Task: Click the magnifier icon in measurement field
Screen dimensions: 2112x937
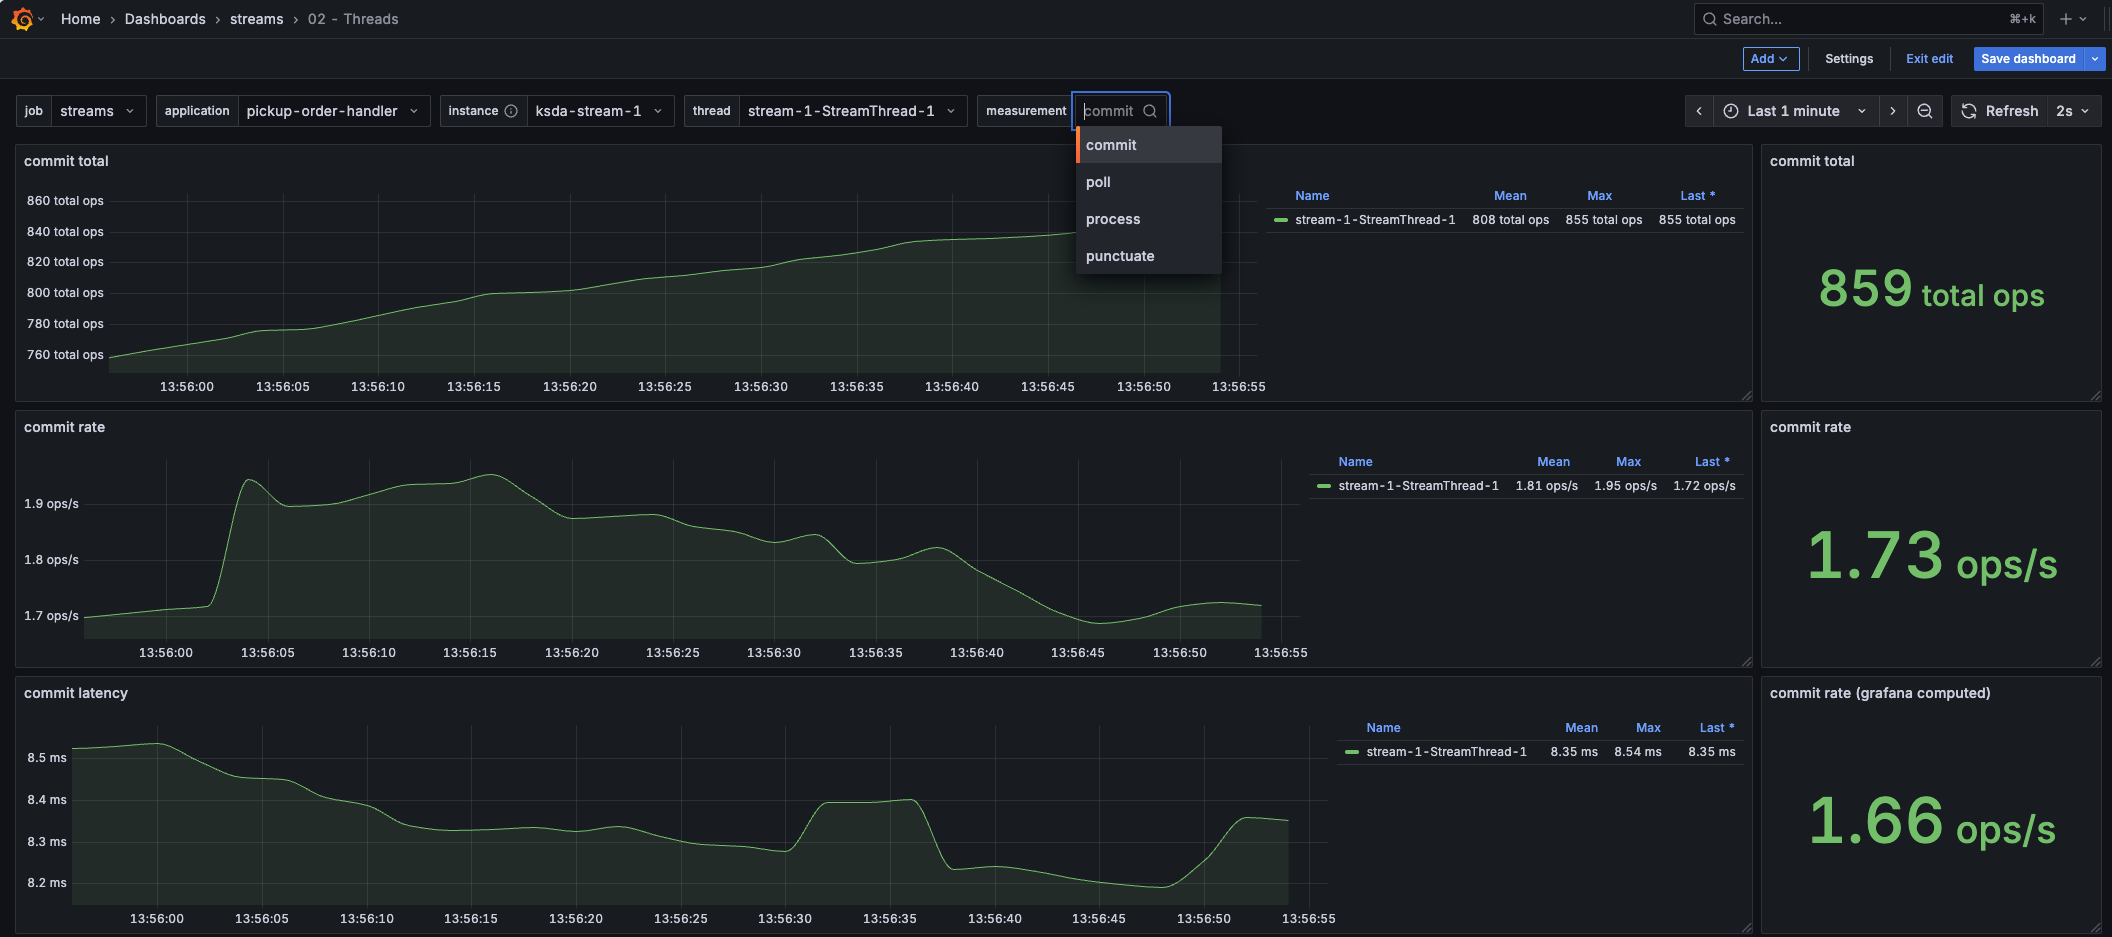Action: pyautogui.click(x=1150, y=111)
